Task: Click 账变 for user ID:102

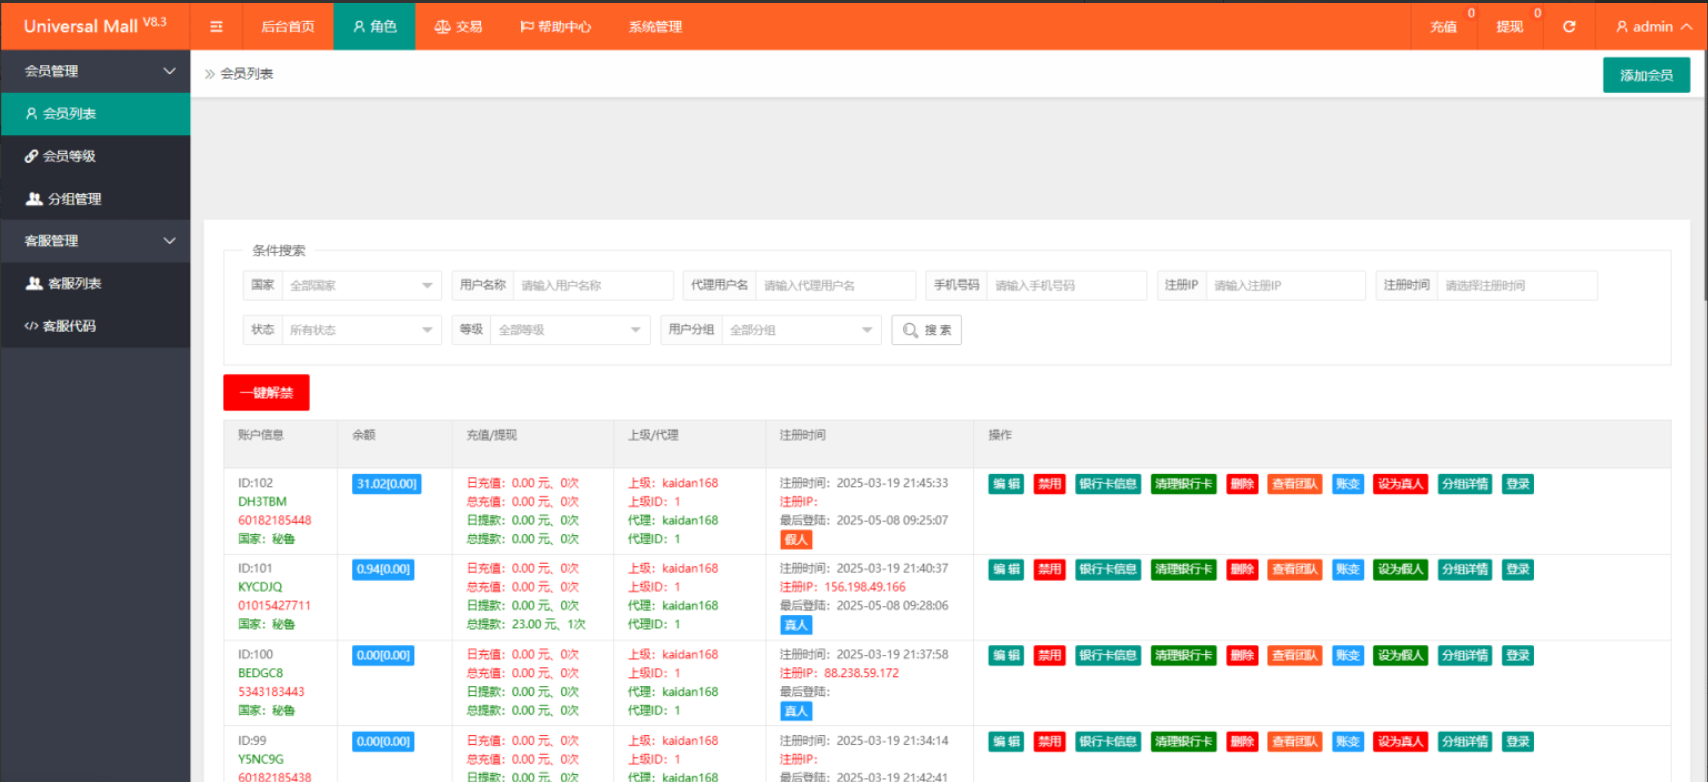Action: point(1348,484)
